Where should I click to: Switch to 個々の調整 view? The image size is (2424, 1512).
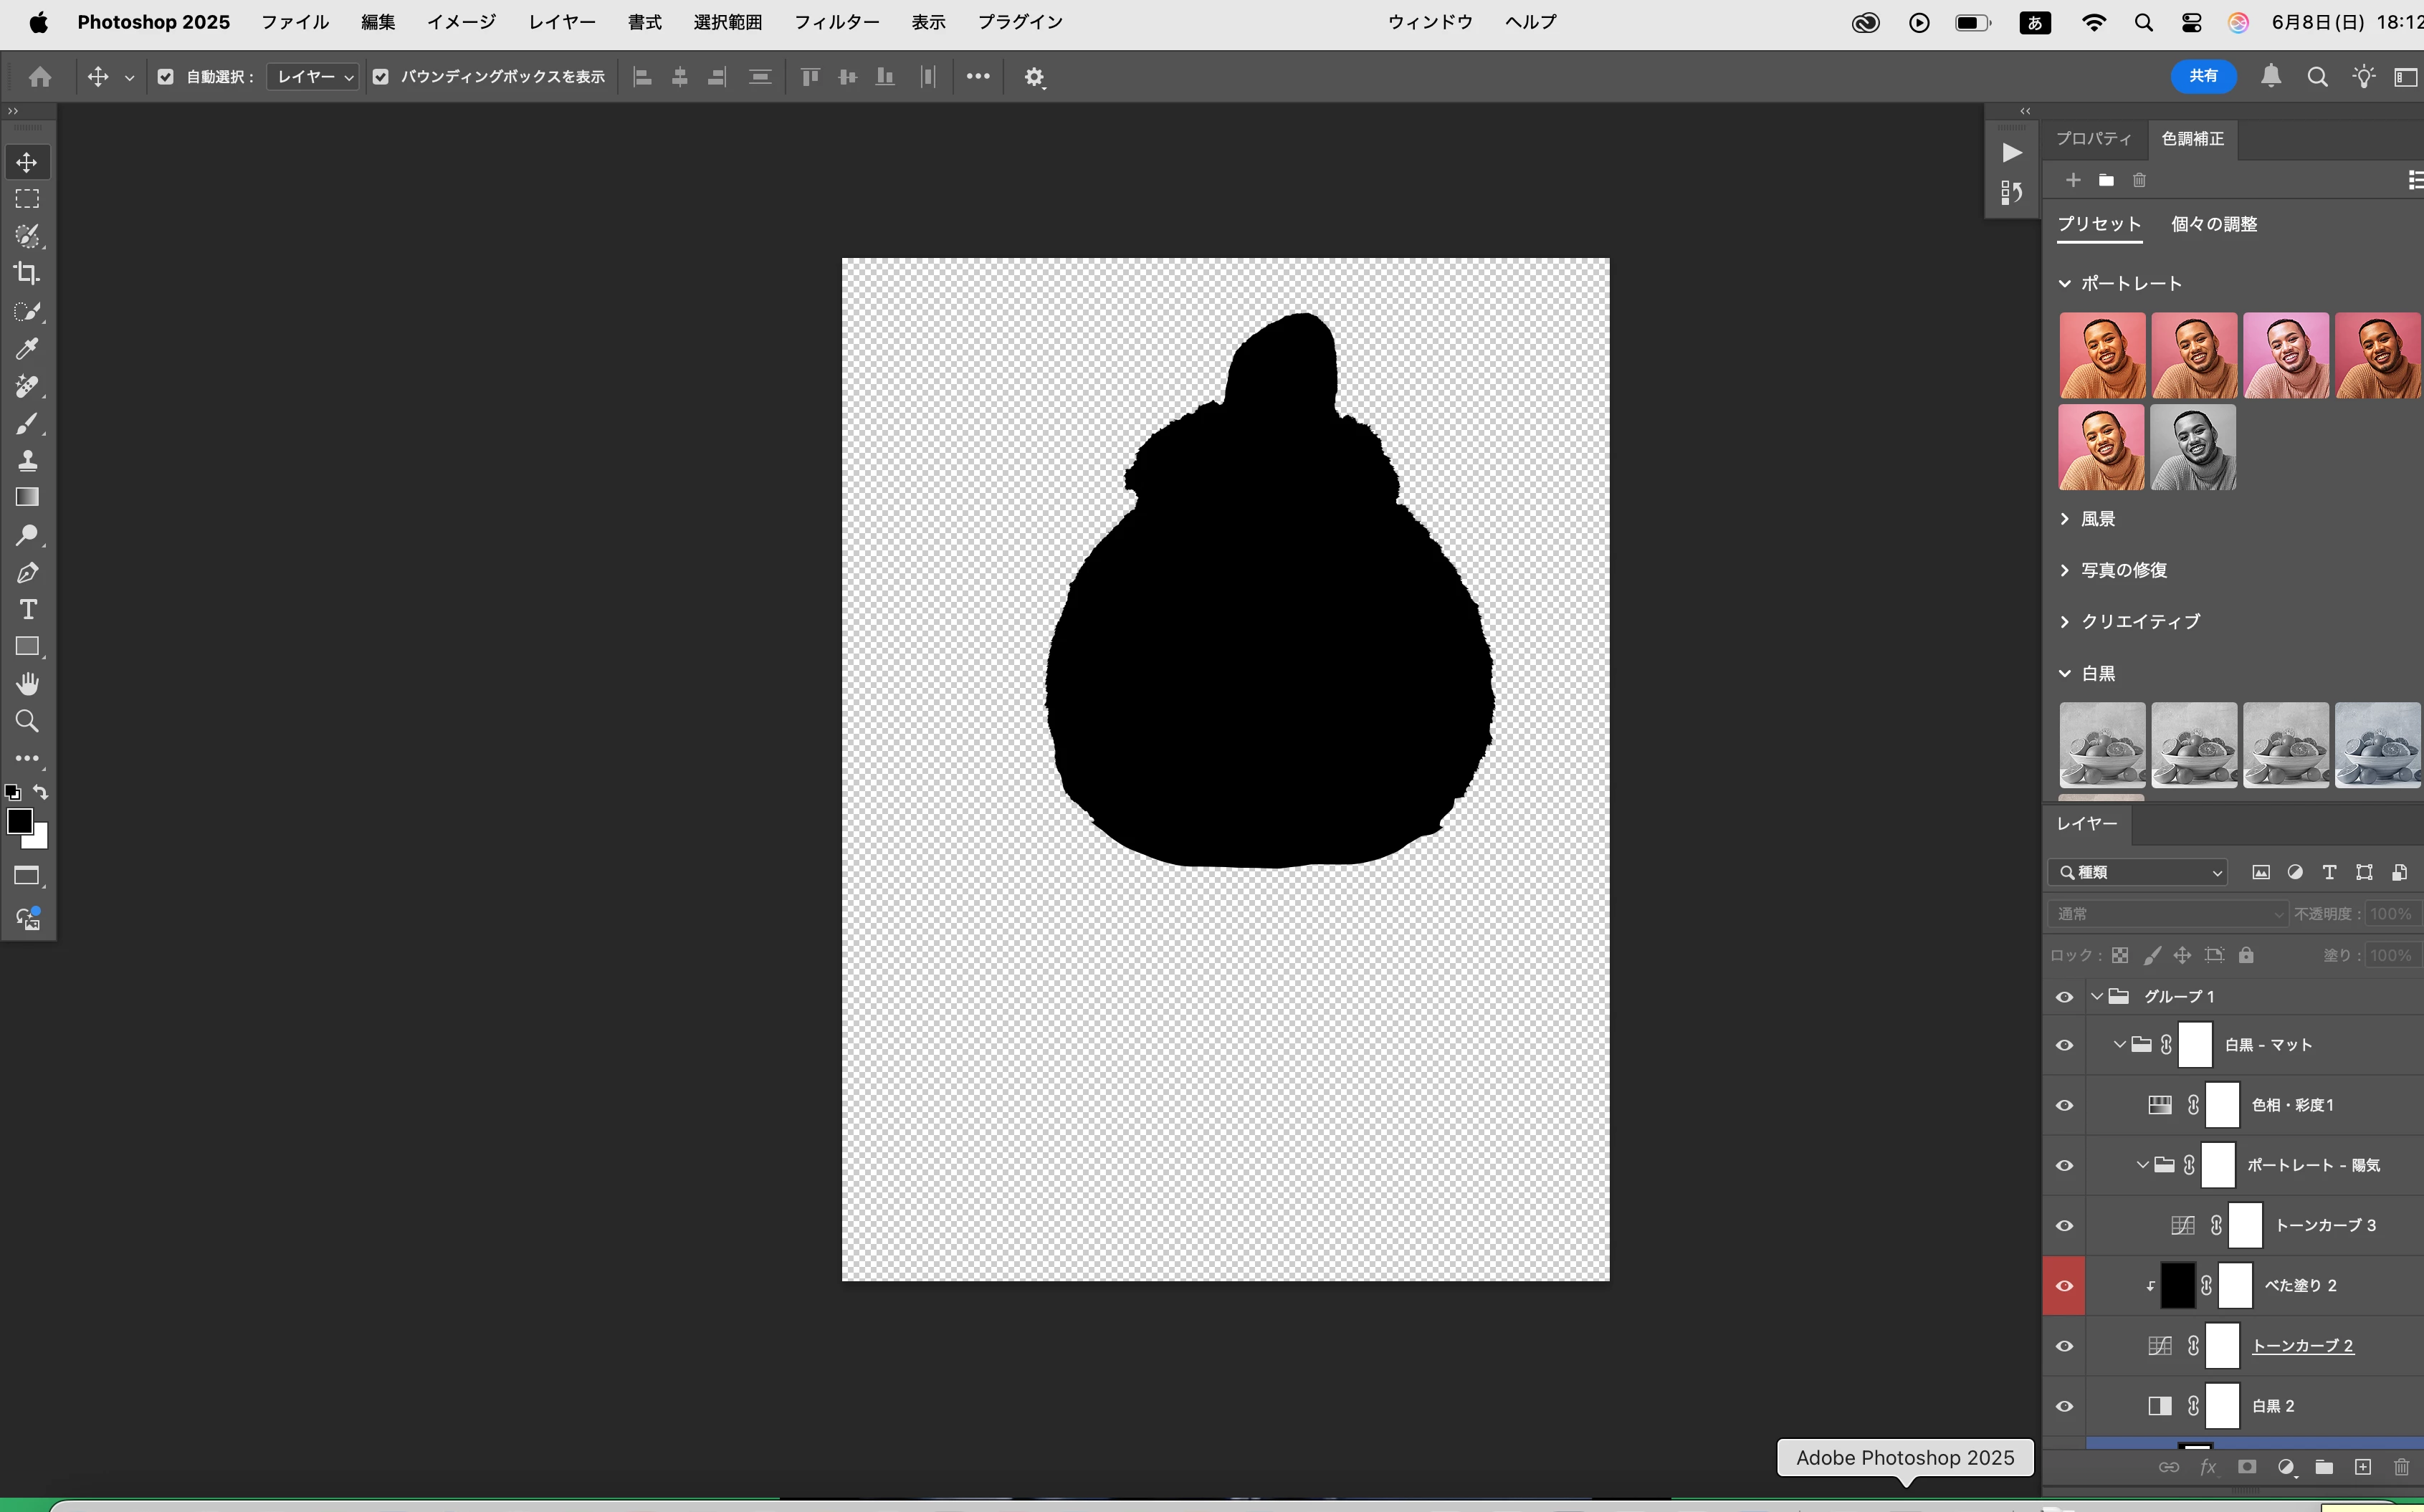click(x=2214, y=225)
